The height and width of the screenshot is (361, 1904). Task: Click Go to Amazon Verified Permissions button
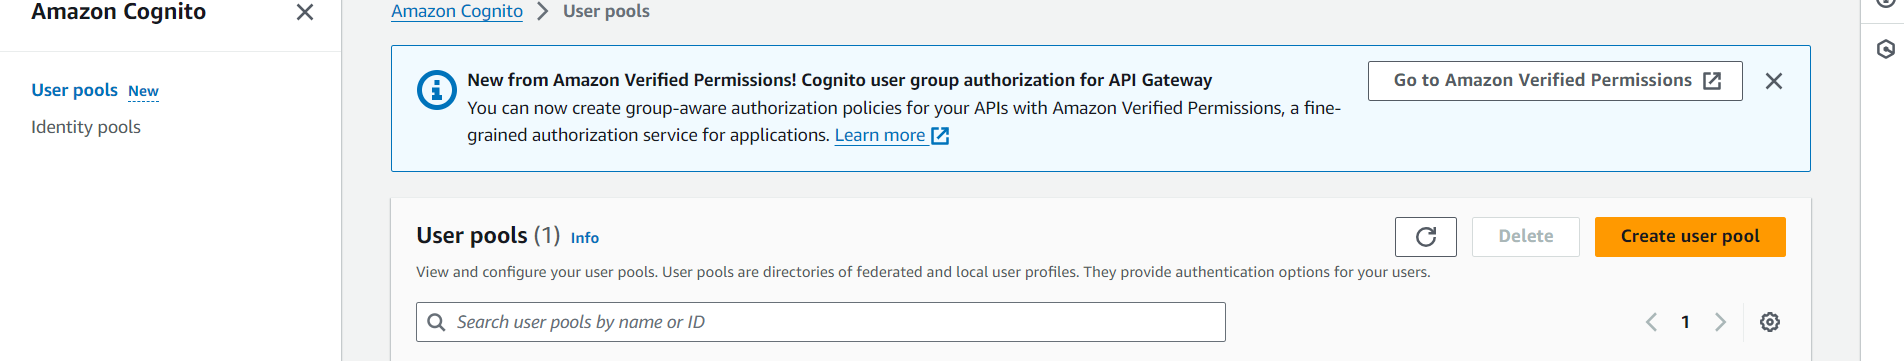click(x=1555, y=81)
